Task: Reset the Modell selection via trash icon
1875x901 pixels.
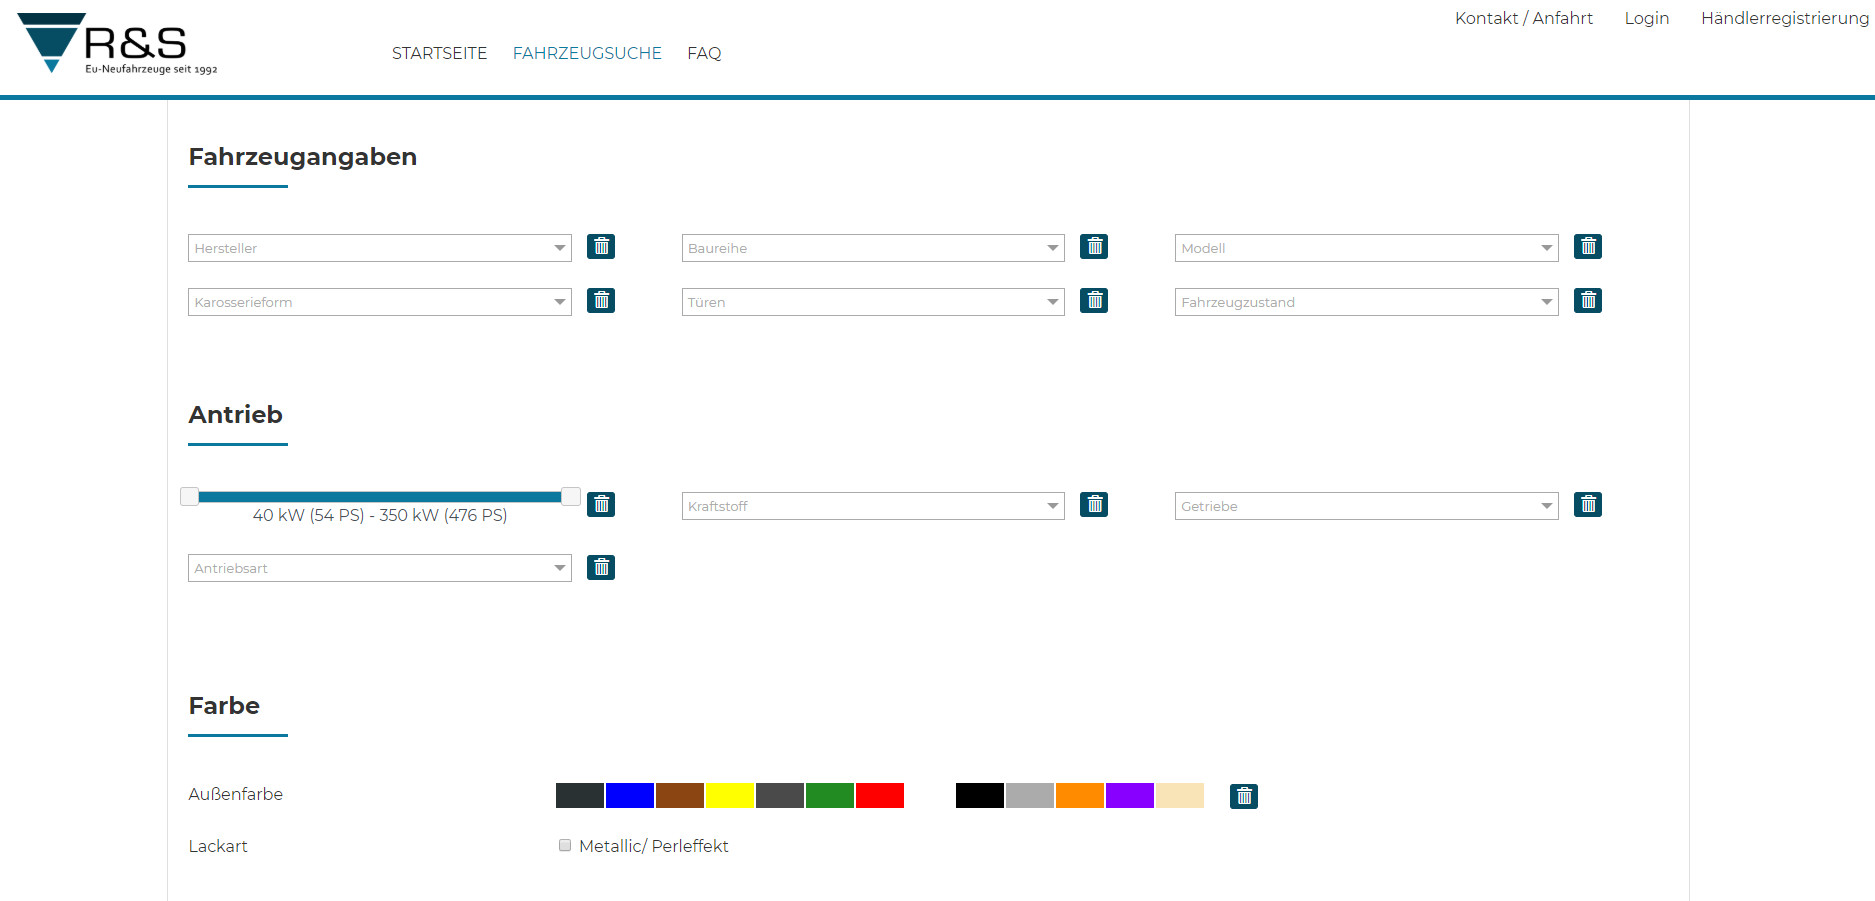Action: tap(1587, 247)
